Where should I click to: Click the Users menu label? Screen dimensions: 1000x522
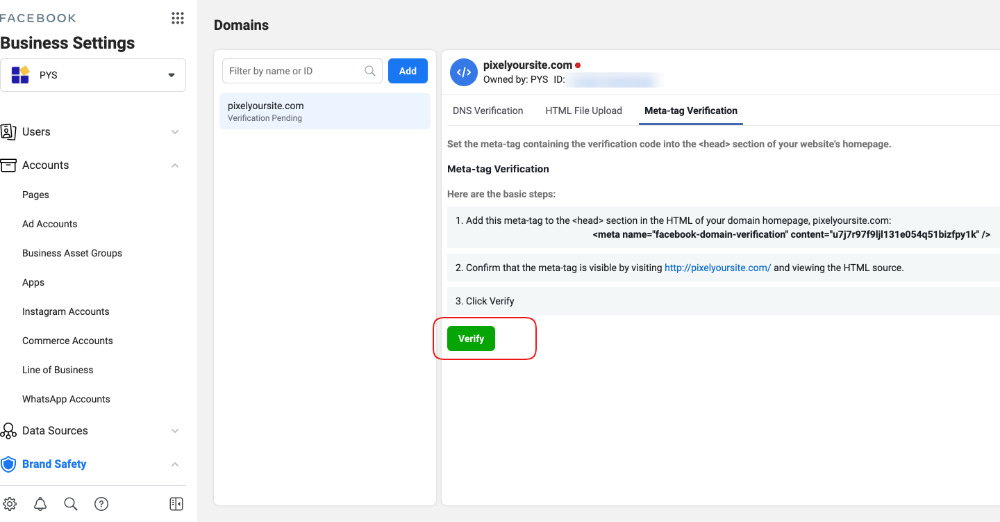tap(36, 131)
